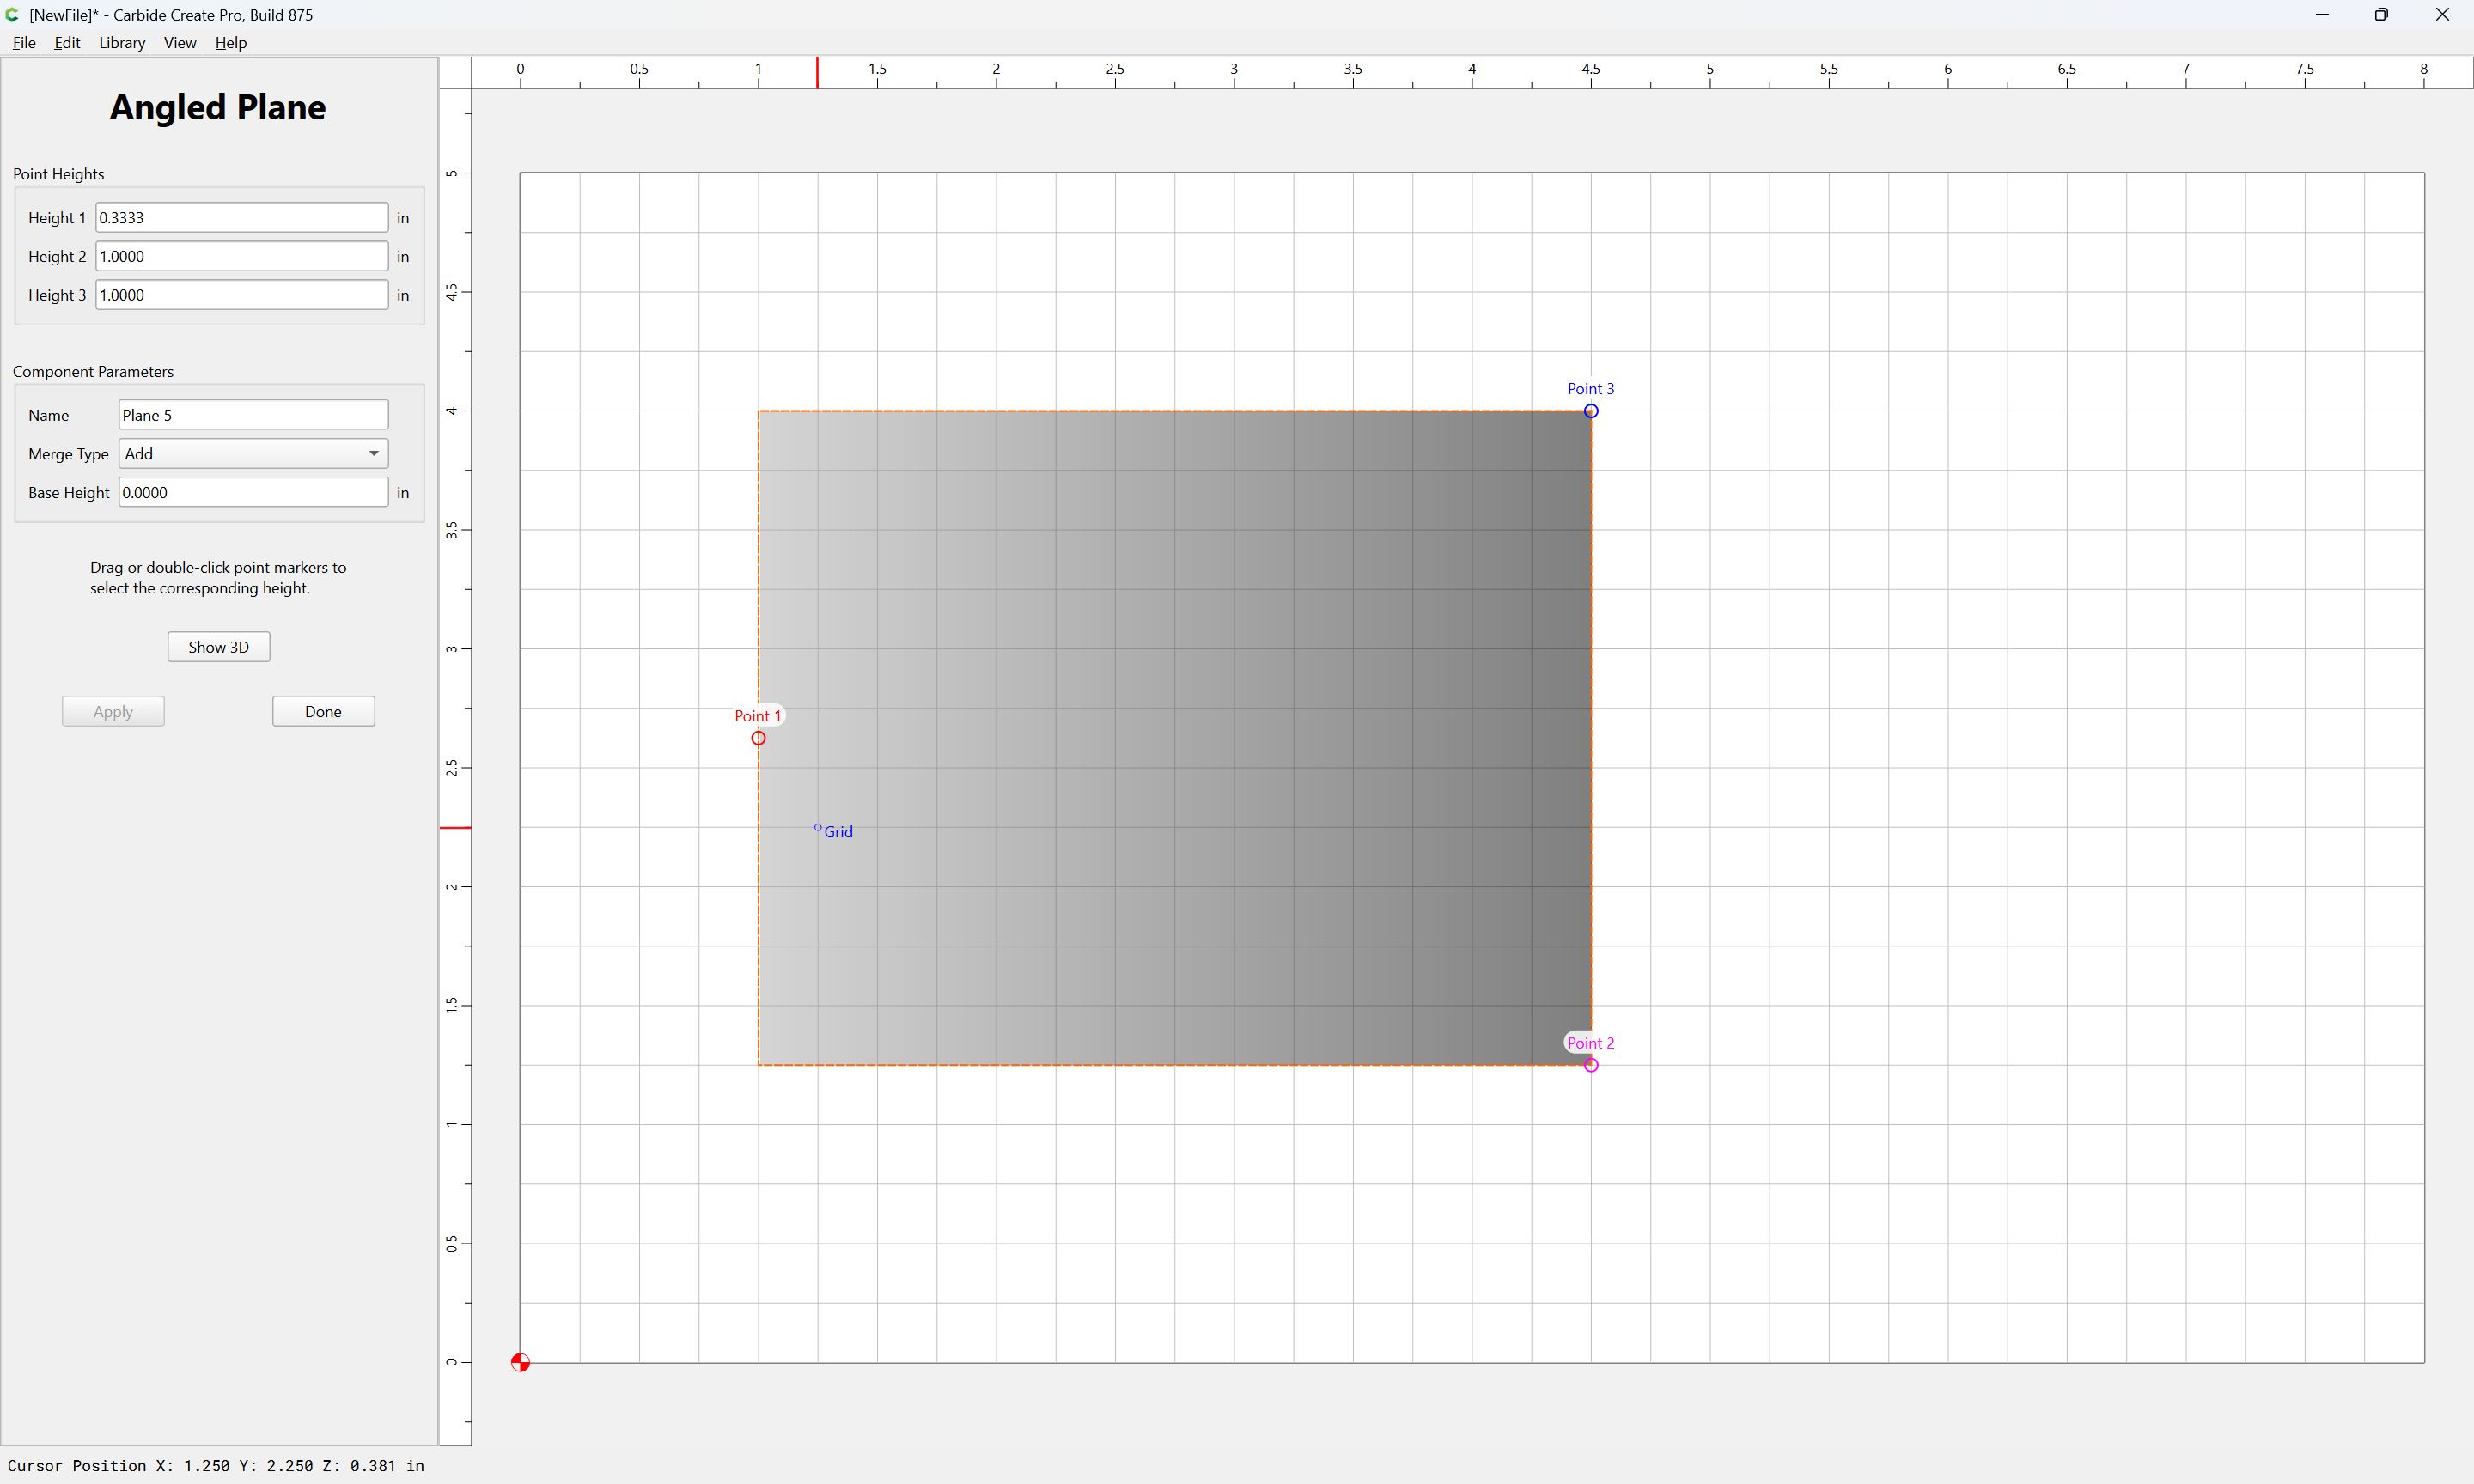
Task: Minimize the Carbide Create window
Action: [x=2322, y=15]
